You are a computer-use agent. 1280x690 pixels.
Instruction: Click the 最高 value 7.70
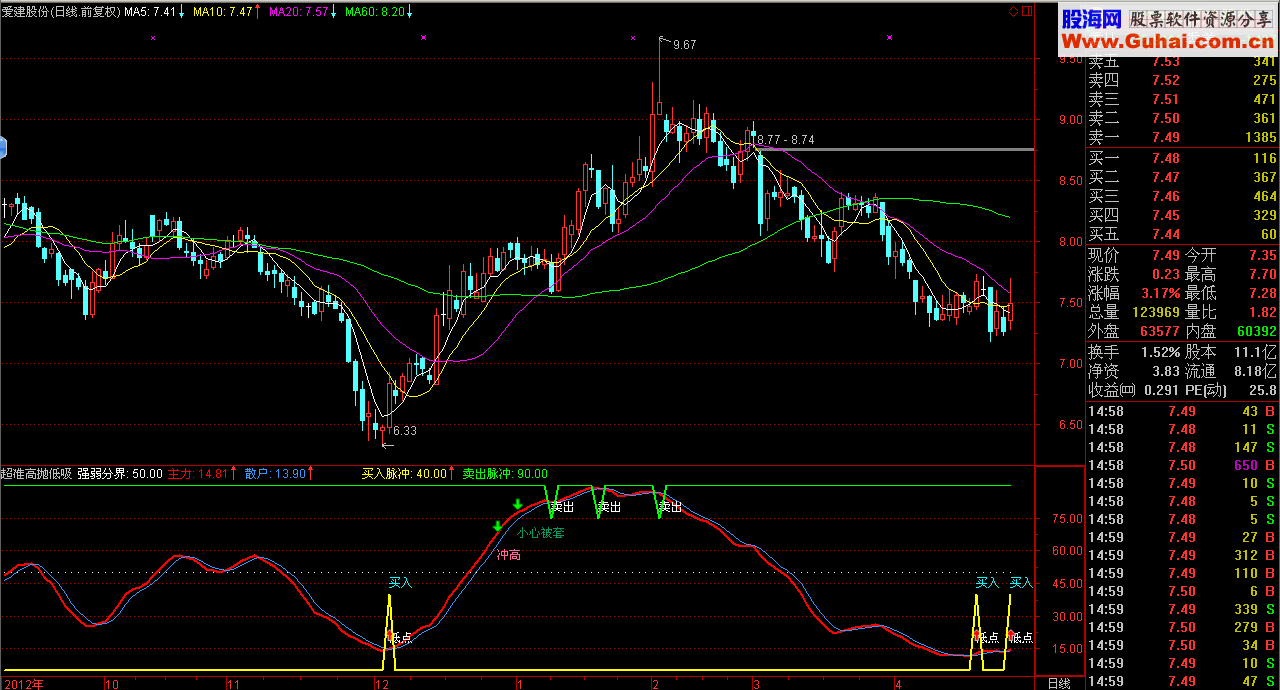point(1262,274)
